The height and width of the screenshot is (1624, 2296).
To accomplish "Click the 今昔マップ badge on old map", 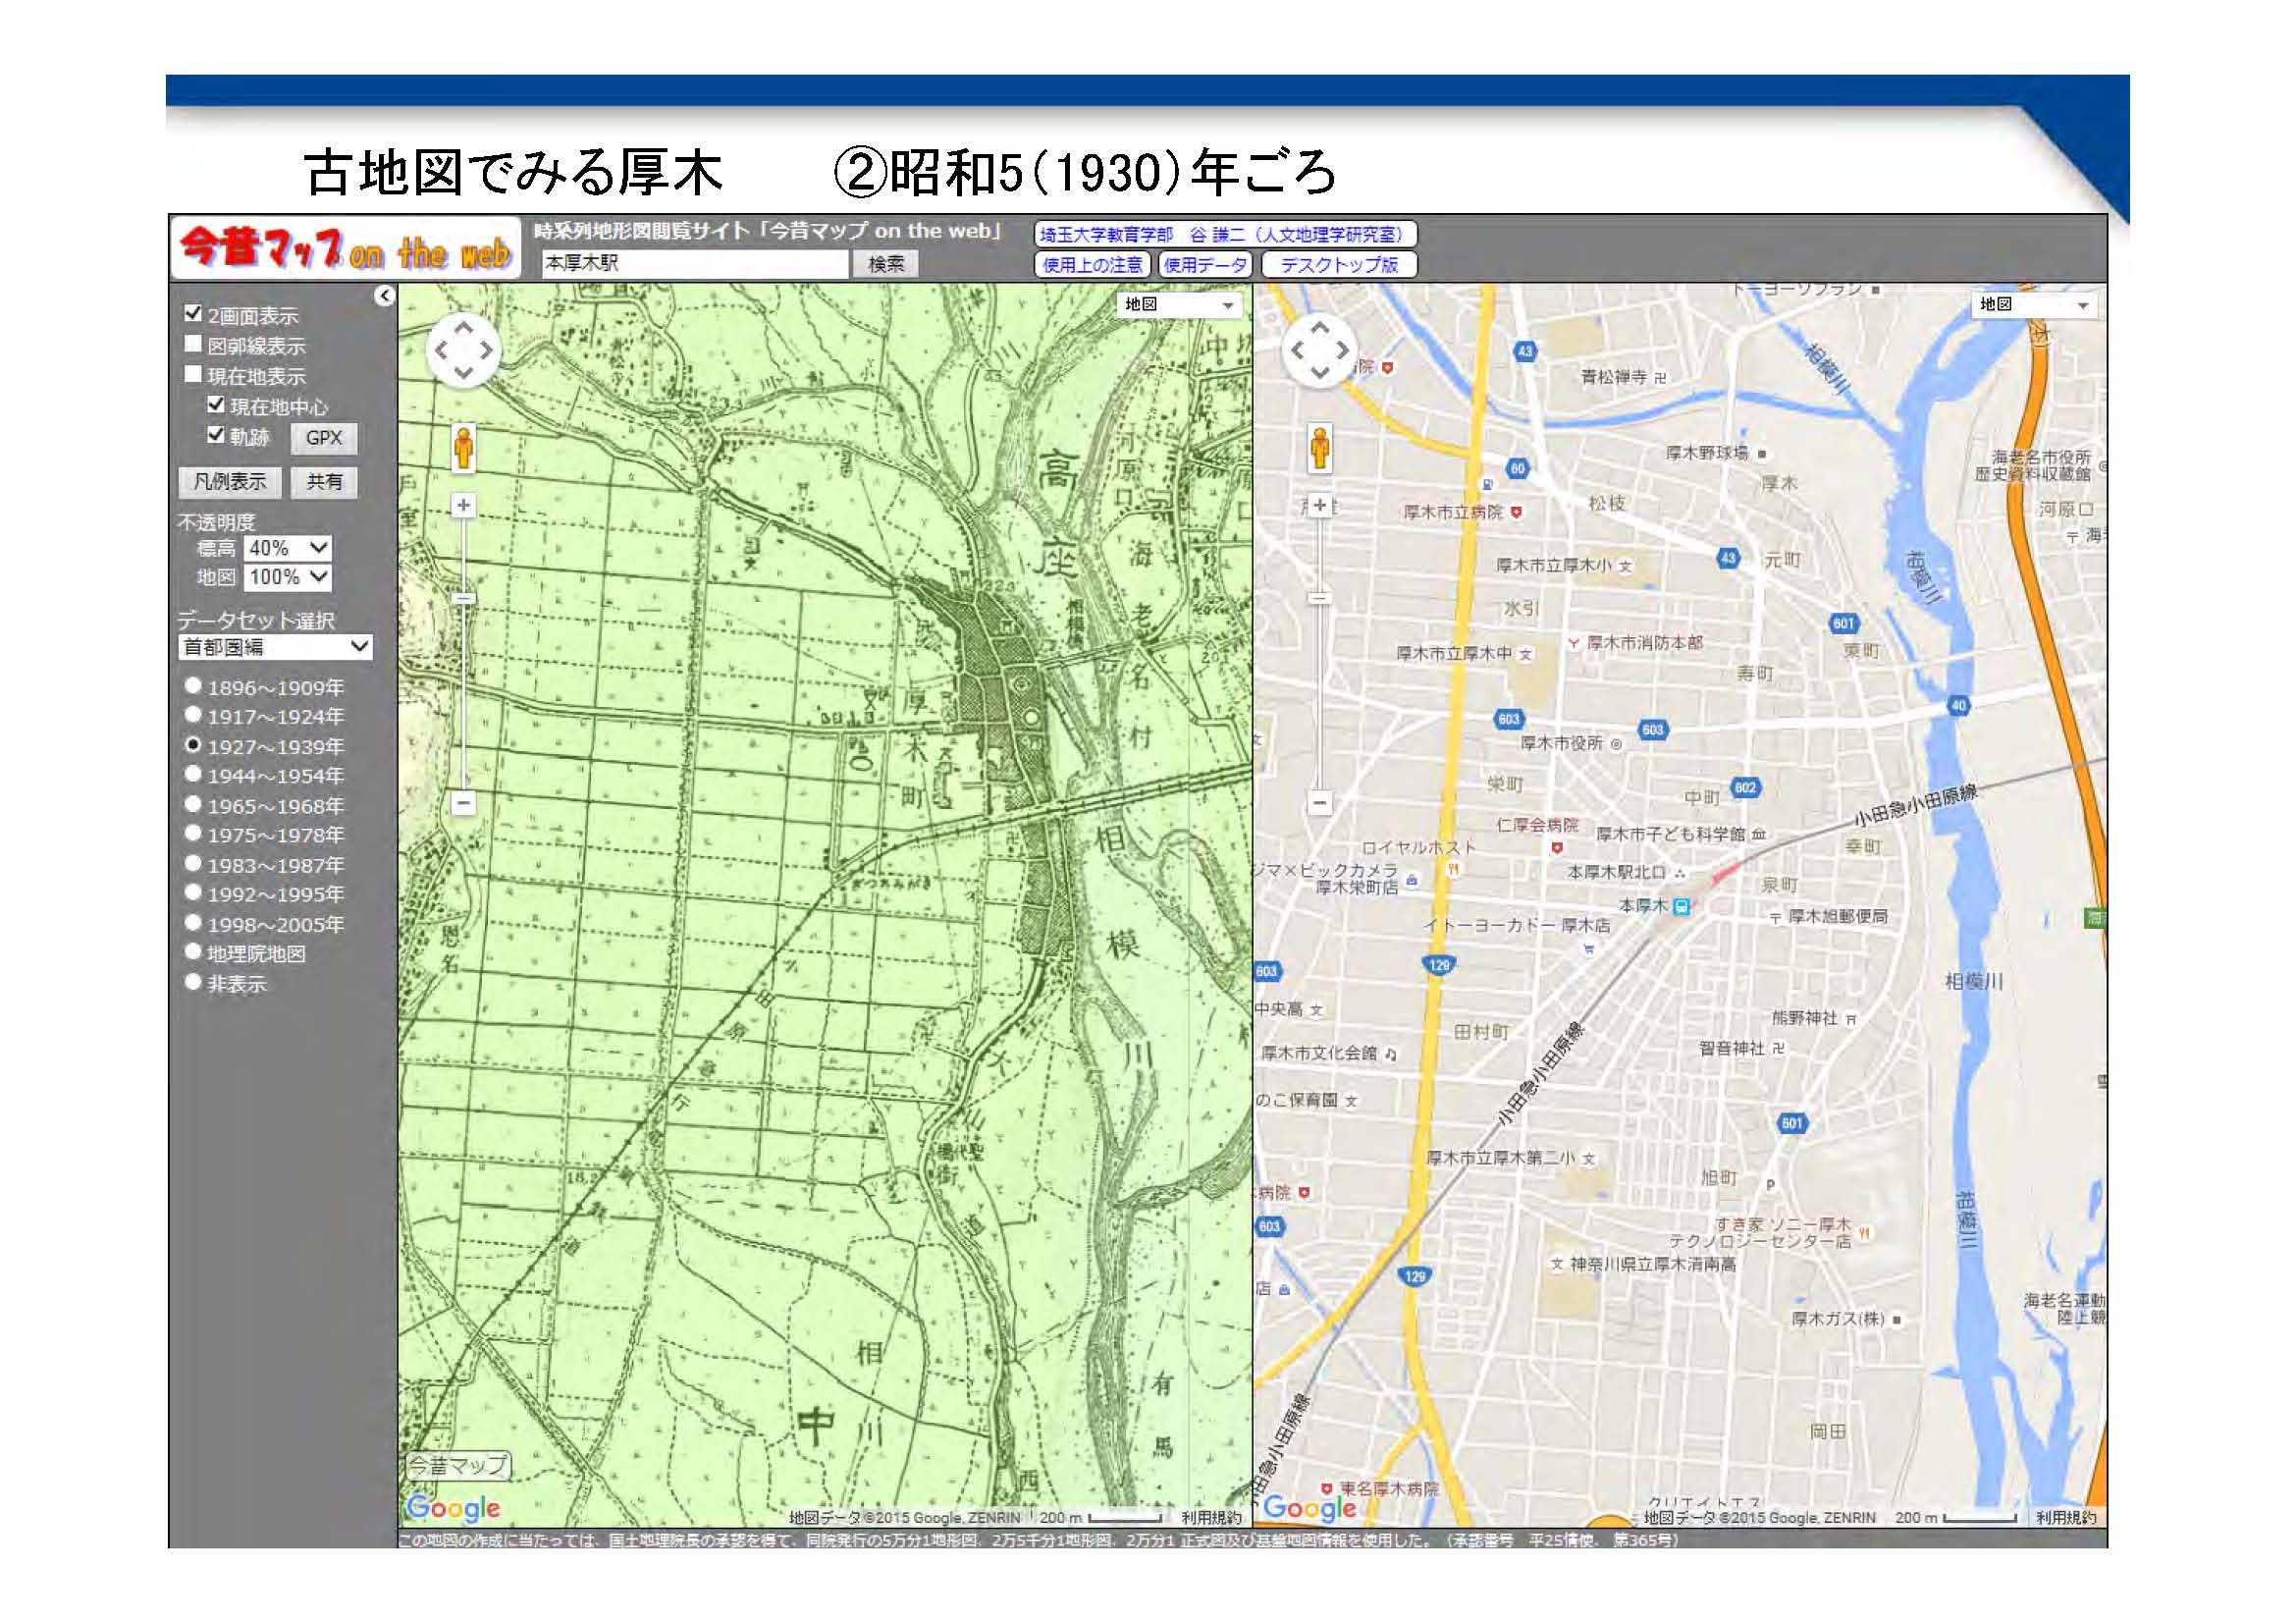I will pyautogui.click(x=458, y=1465).
